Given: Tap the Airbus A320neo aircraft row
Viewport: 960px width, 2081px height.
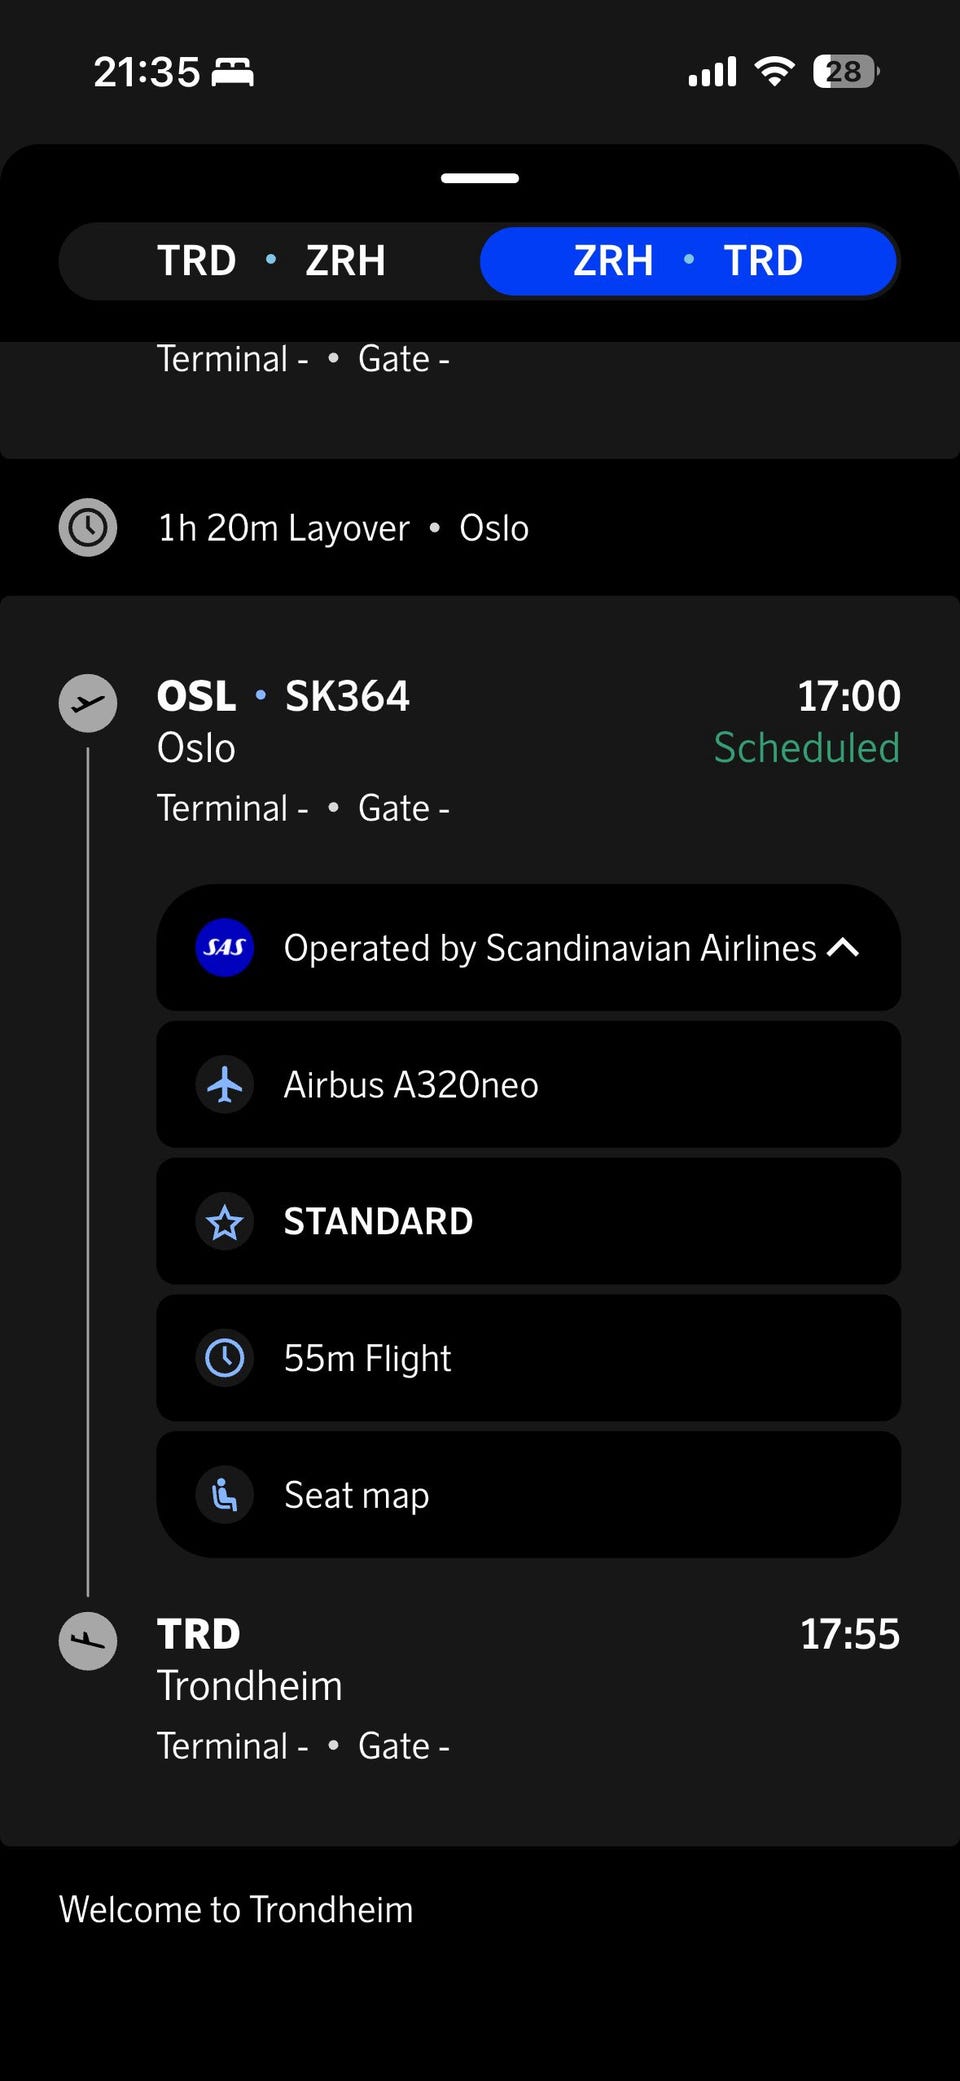Looking at the screenshot, I should click(x=528, y=1084).
